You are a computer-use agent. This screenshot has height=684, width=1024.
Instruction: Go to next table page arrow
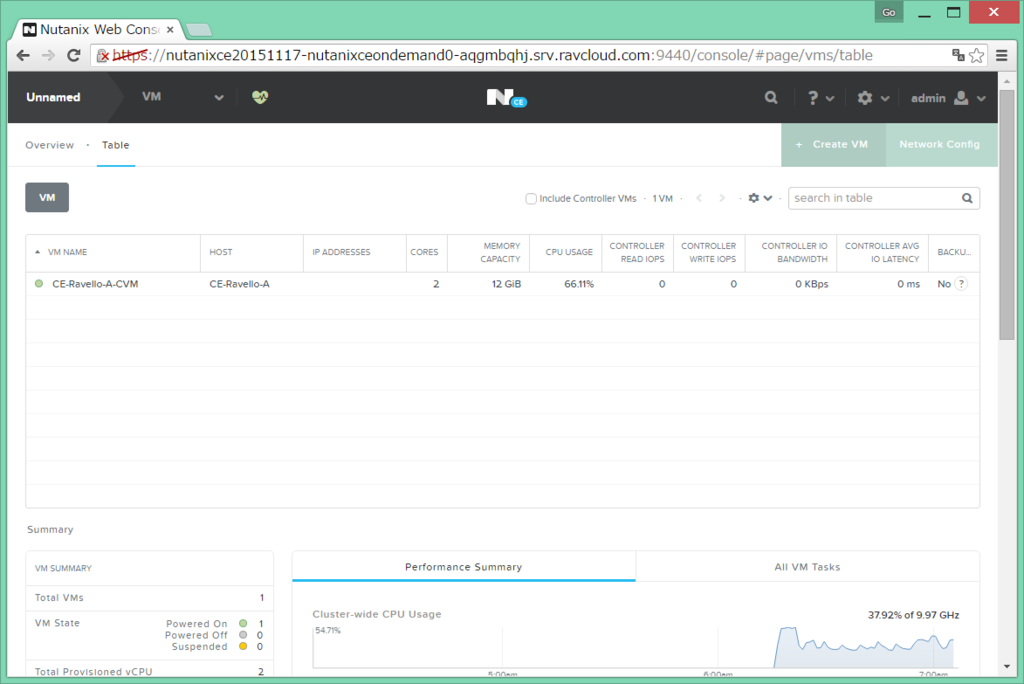click(x=722, y=198)
